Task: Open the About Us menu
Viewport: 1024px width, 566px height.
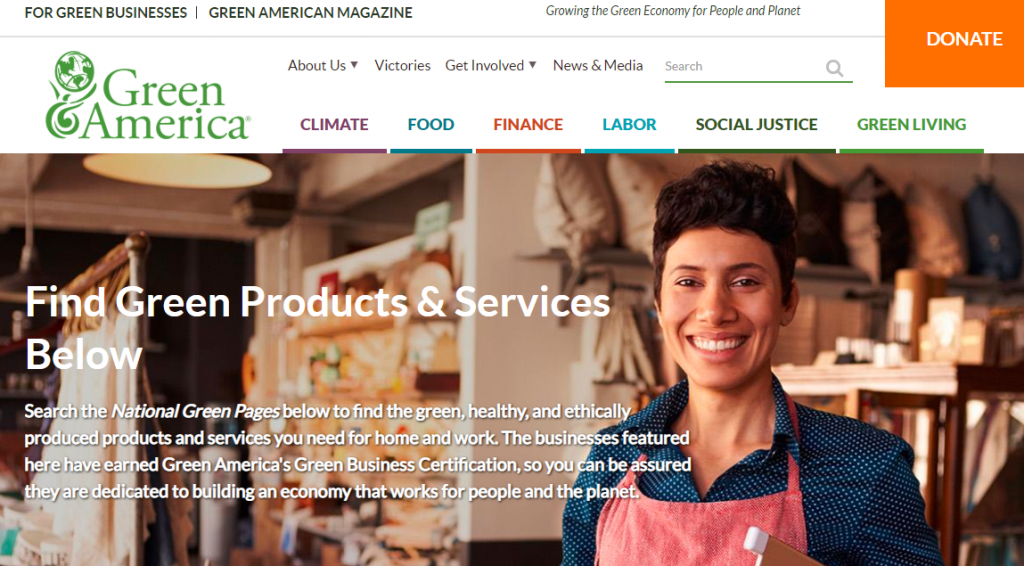Action: point(317,65)
